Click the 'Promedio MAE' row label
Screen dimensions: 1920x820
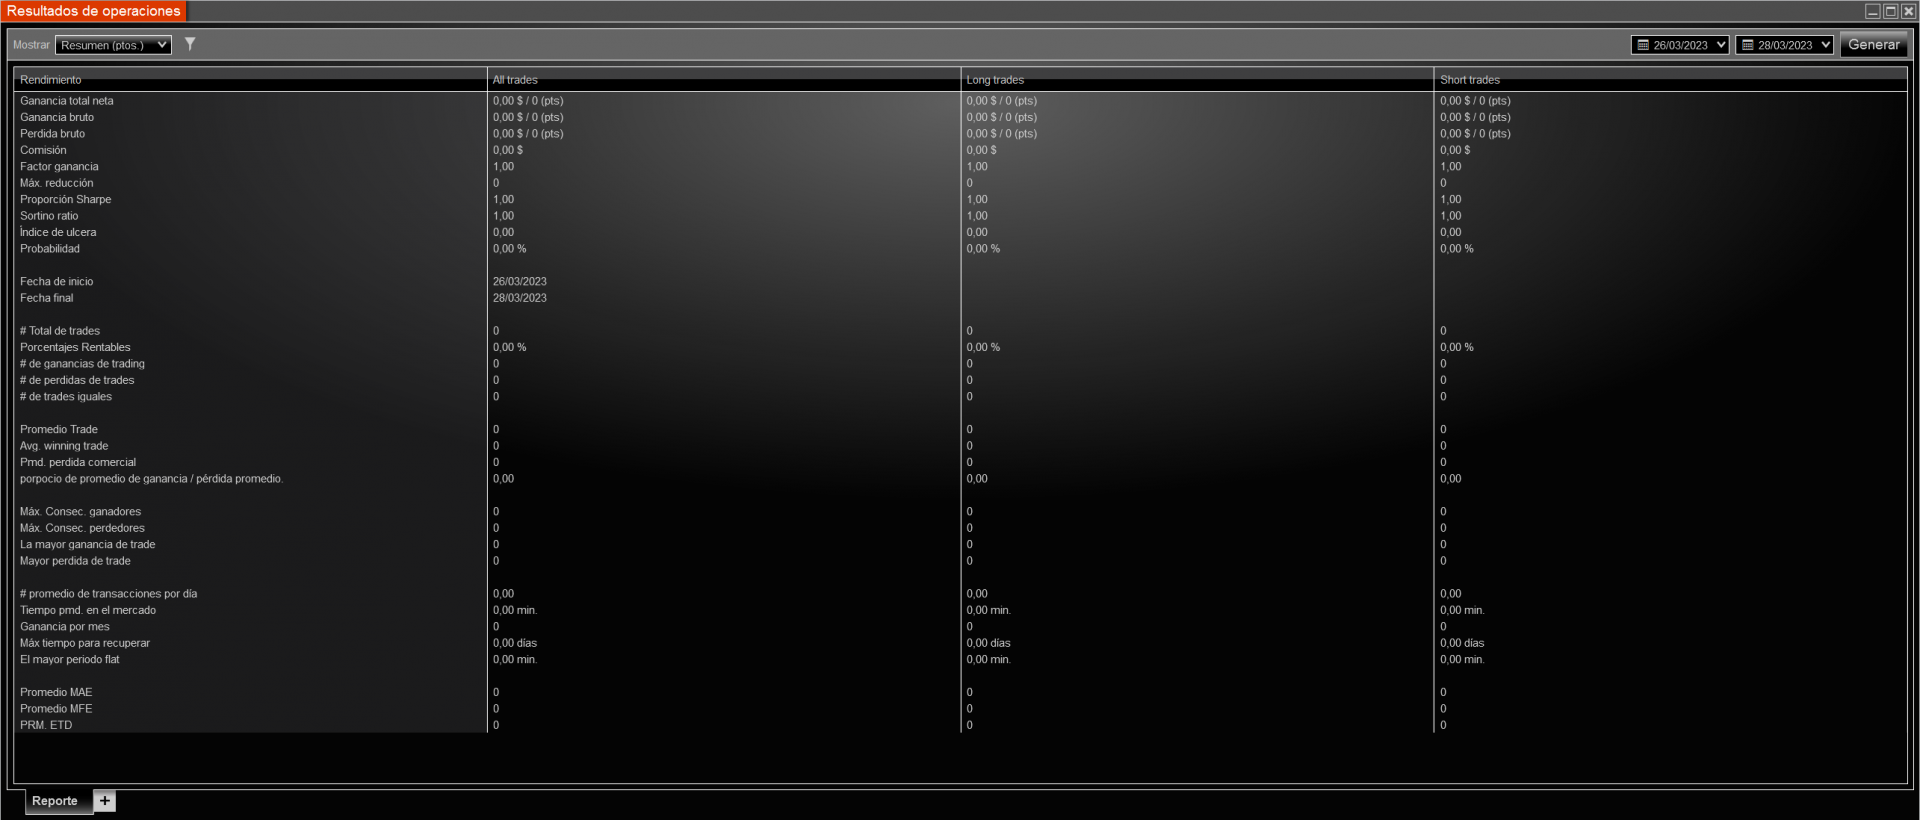coord(56,692)
